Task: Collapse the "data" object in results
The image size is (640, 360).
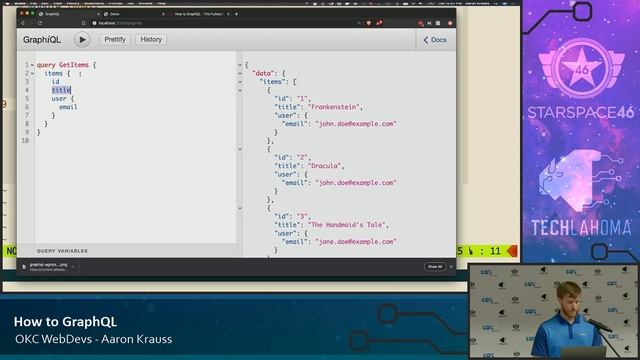Action: (240, 73)
